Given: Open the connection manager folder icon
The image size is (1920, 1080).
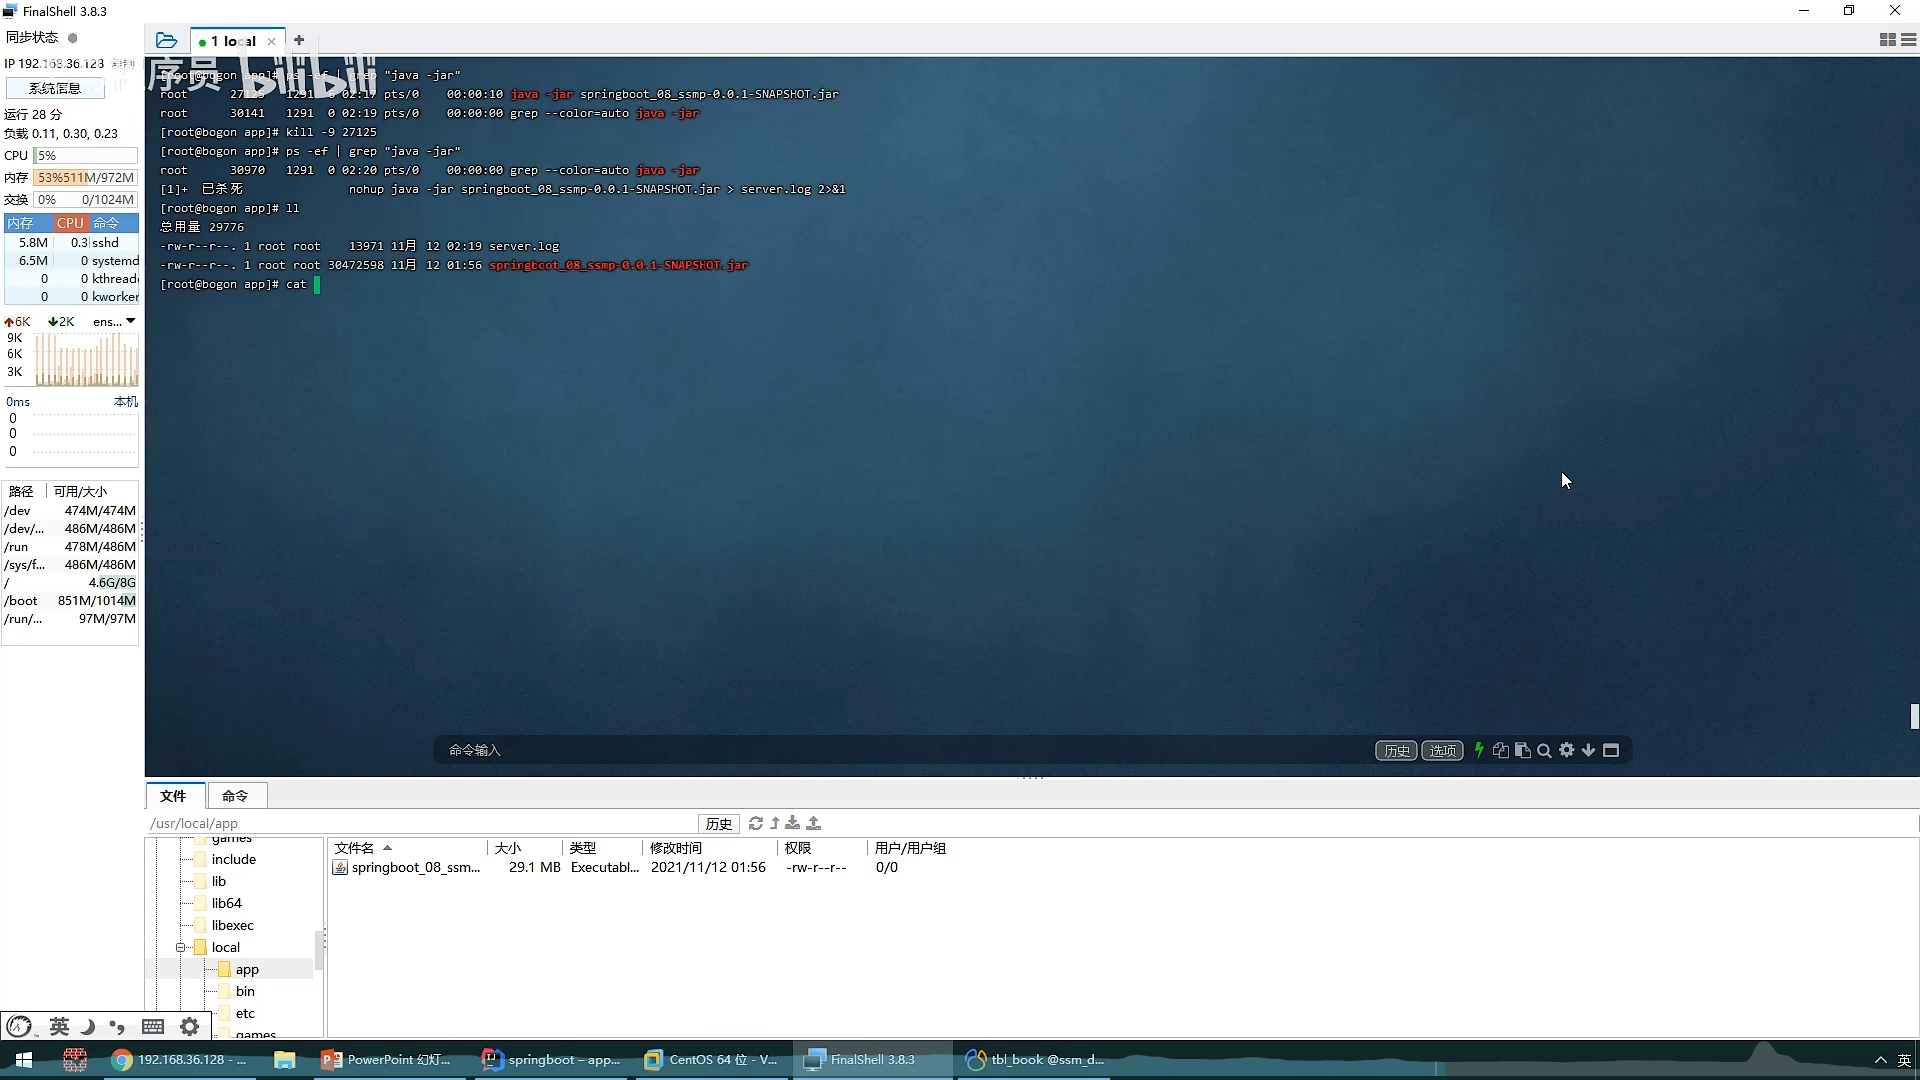Looking at the screenshot, I should (x=167, y=41).
